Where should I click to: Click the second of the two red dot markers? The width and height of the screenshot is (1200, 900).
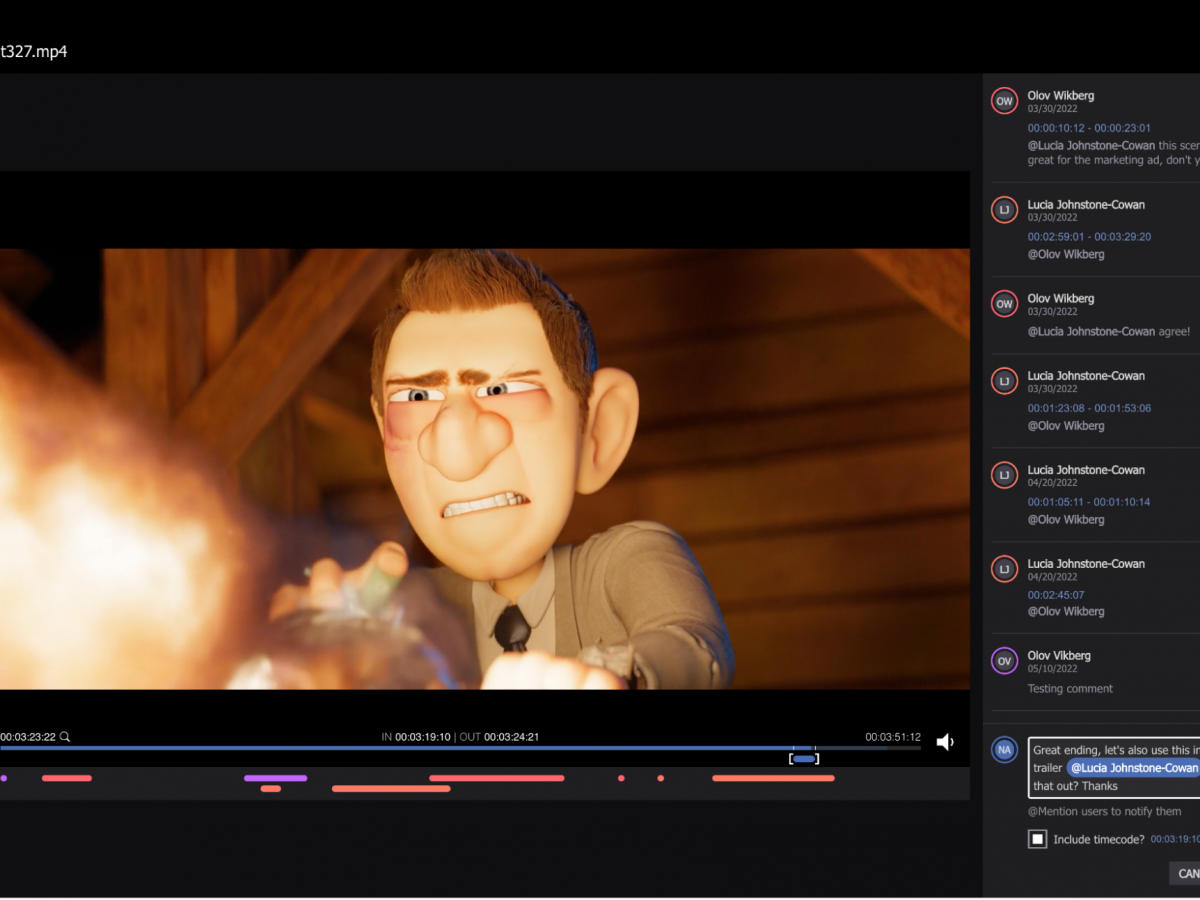(x=660, y=778)
